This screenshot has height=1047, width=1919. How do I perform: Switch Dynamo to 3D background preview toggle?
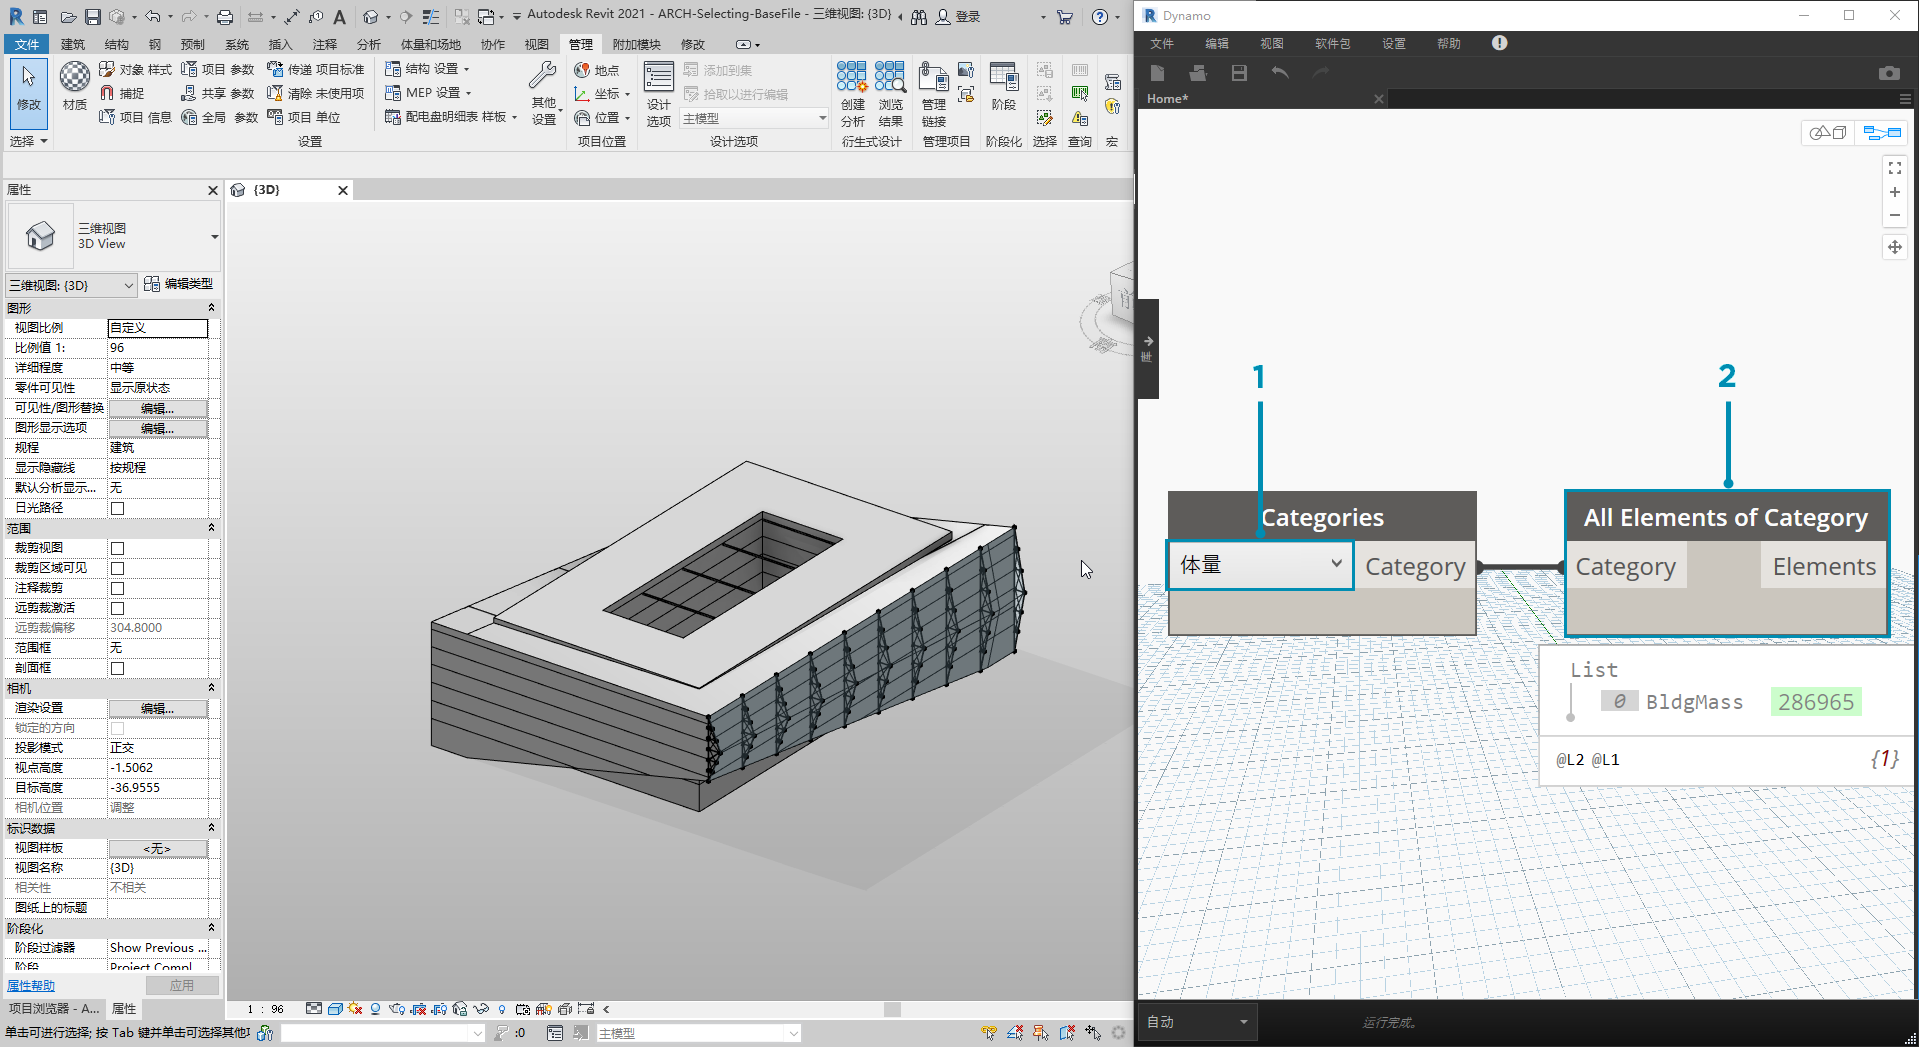pos(1828,133)
